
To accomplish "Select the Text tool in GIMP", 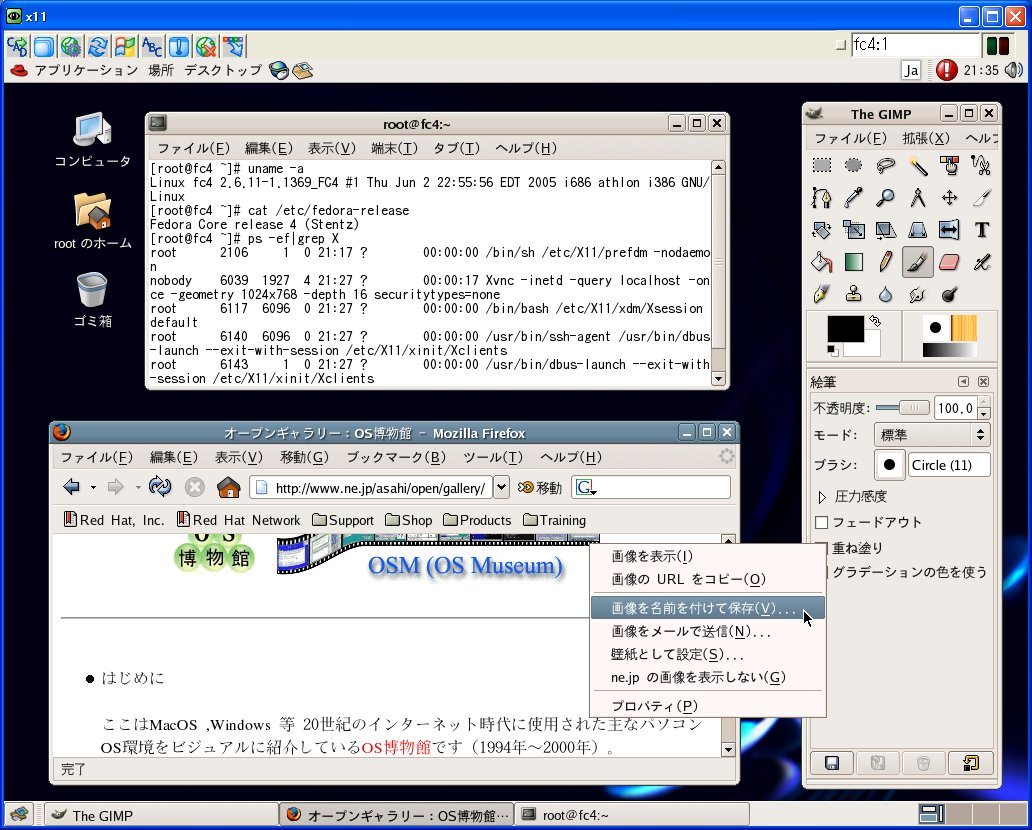I will 981,230.
